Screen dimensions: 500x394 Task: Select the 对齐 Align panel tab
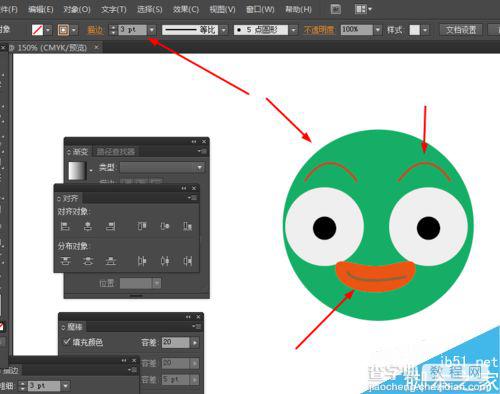[70, 198]
